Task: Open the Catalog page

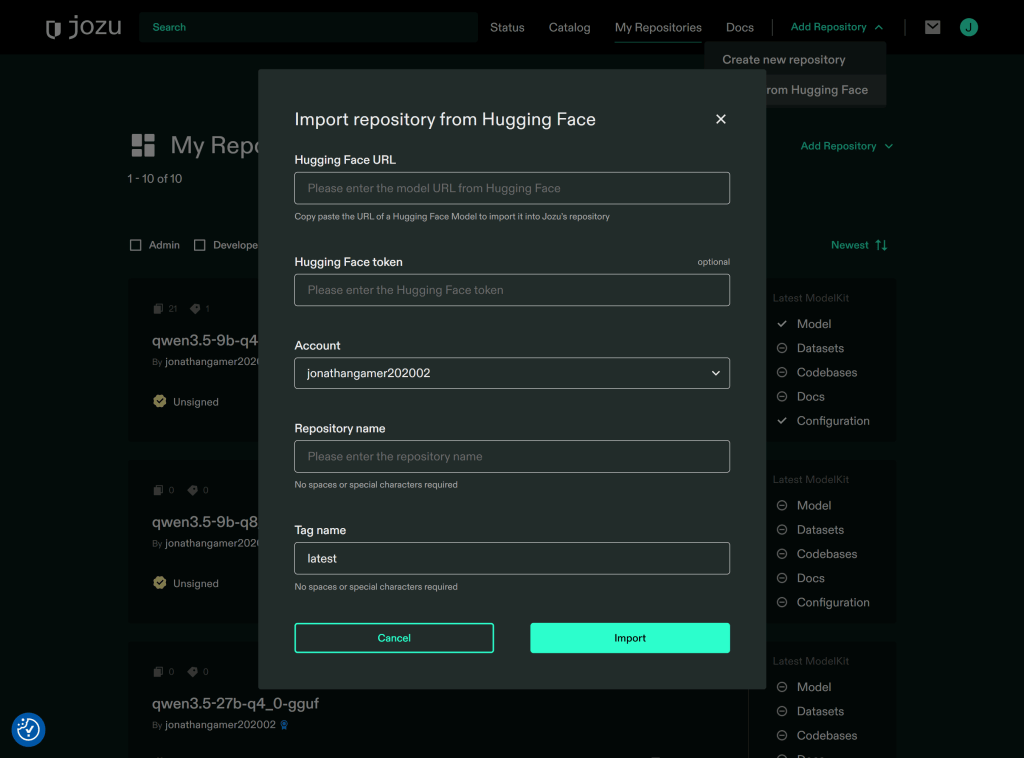Action: point(569,27)
